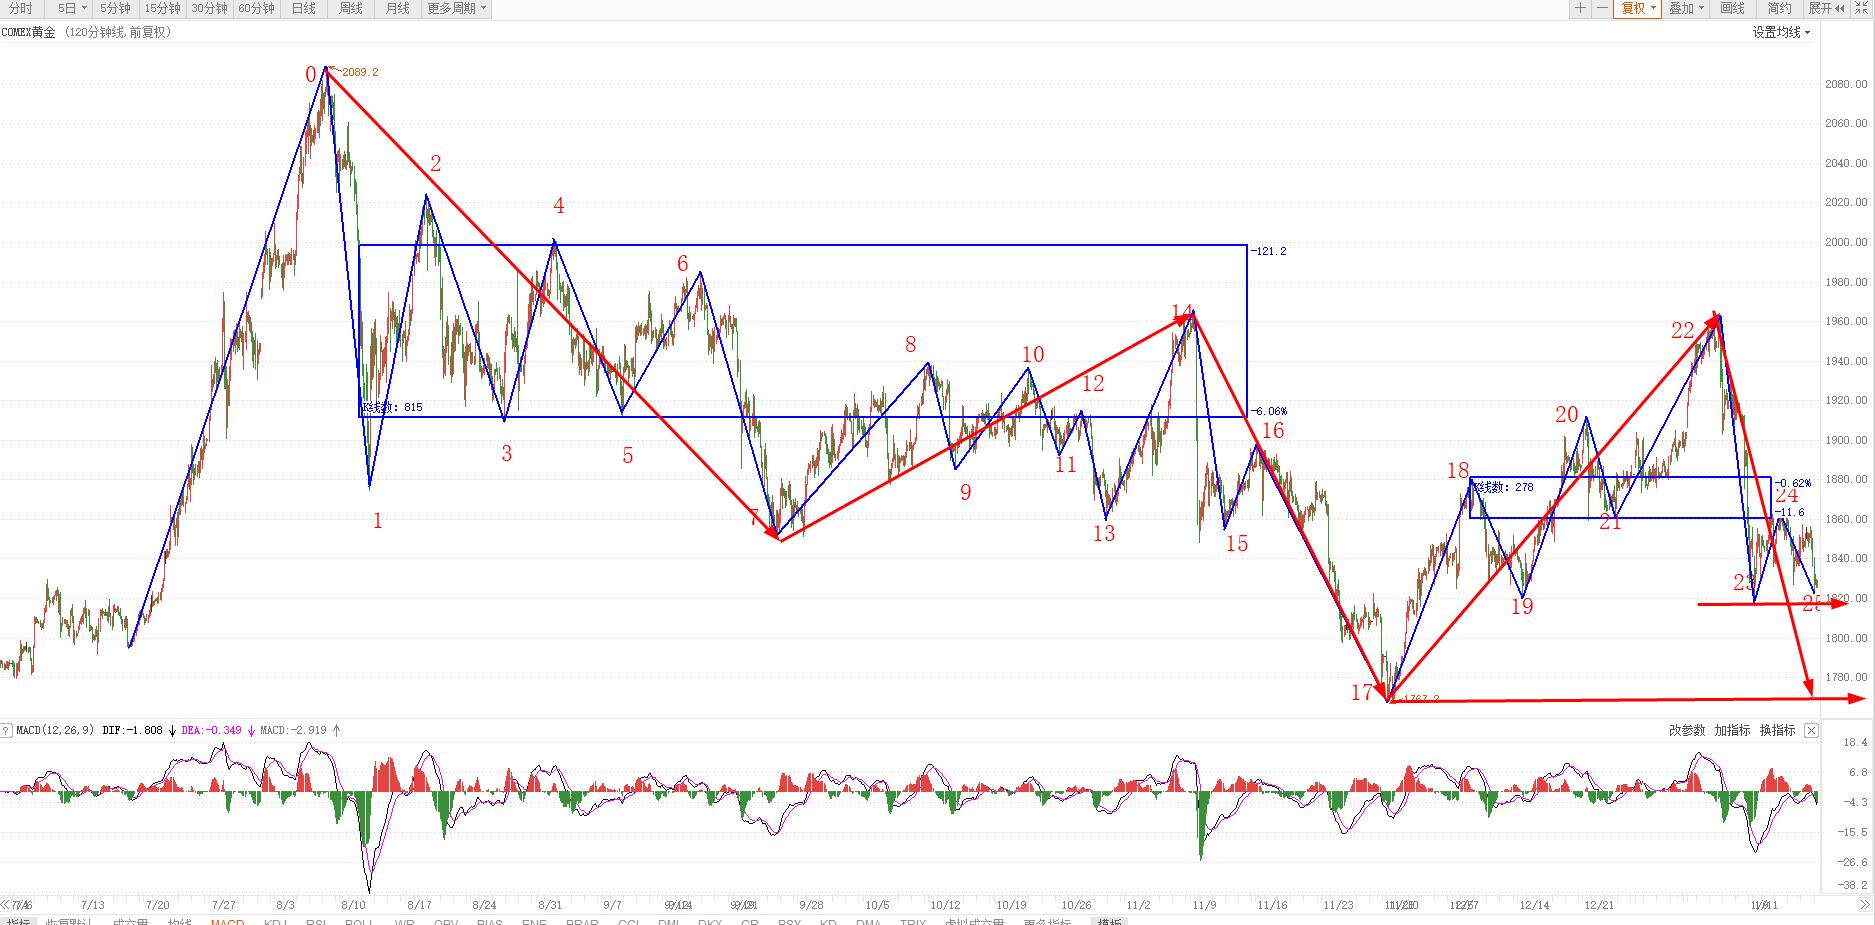Click the 10/19 date label
This screenshot has width=1875, height=925.
(x=1011, y=905)
